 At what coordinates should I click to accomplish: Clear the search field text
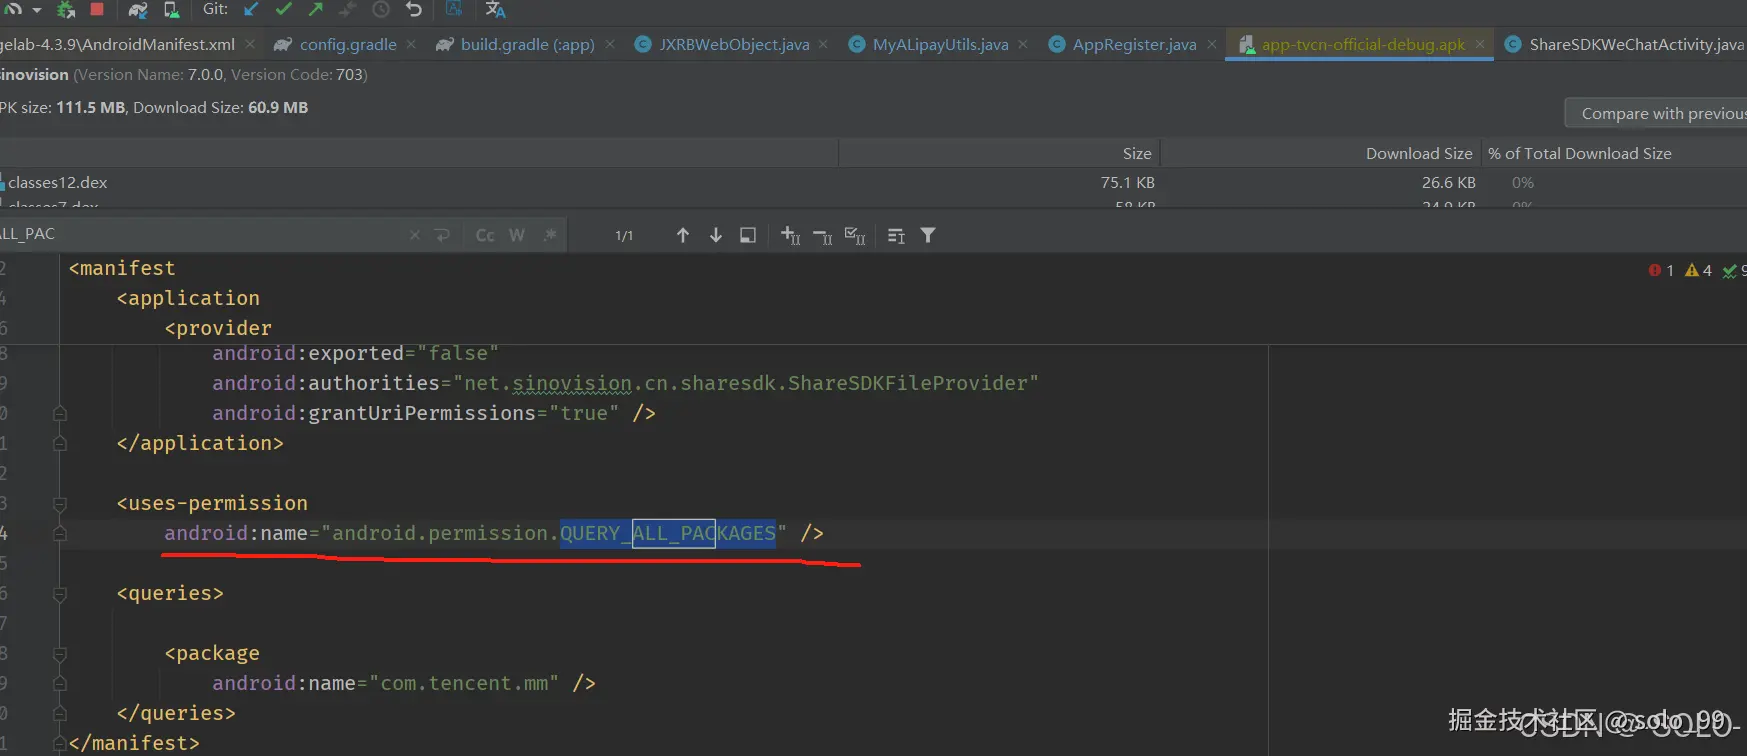415,235
